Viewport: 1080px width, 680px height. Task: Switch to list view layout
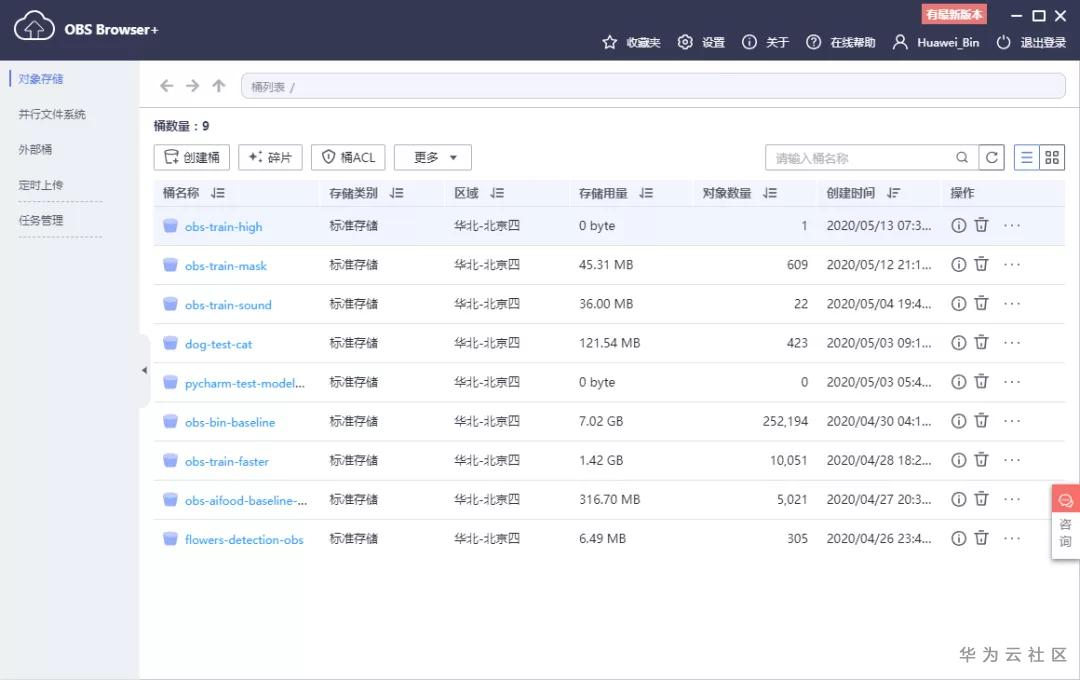(x=1026, y=158)
